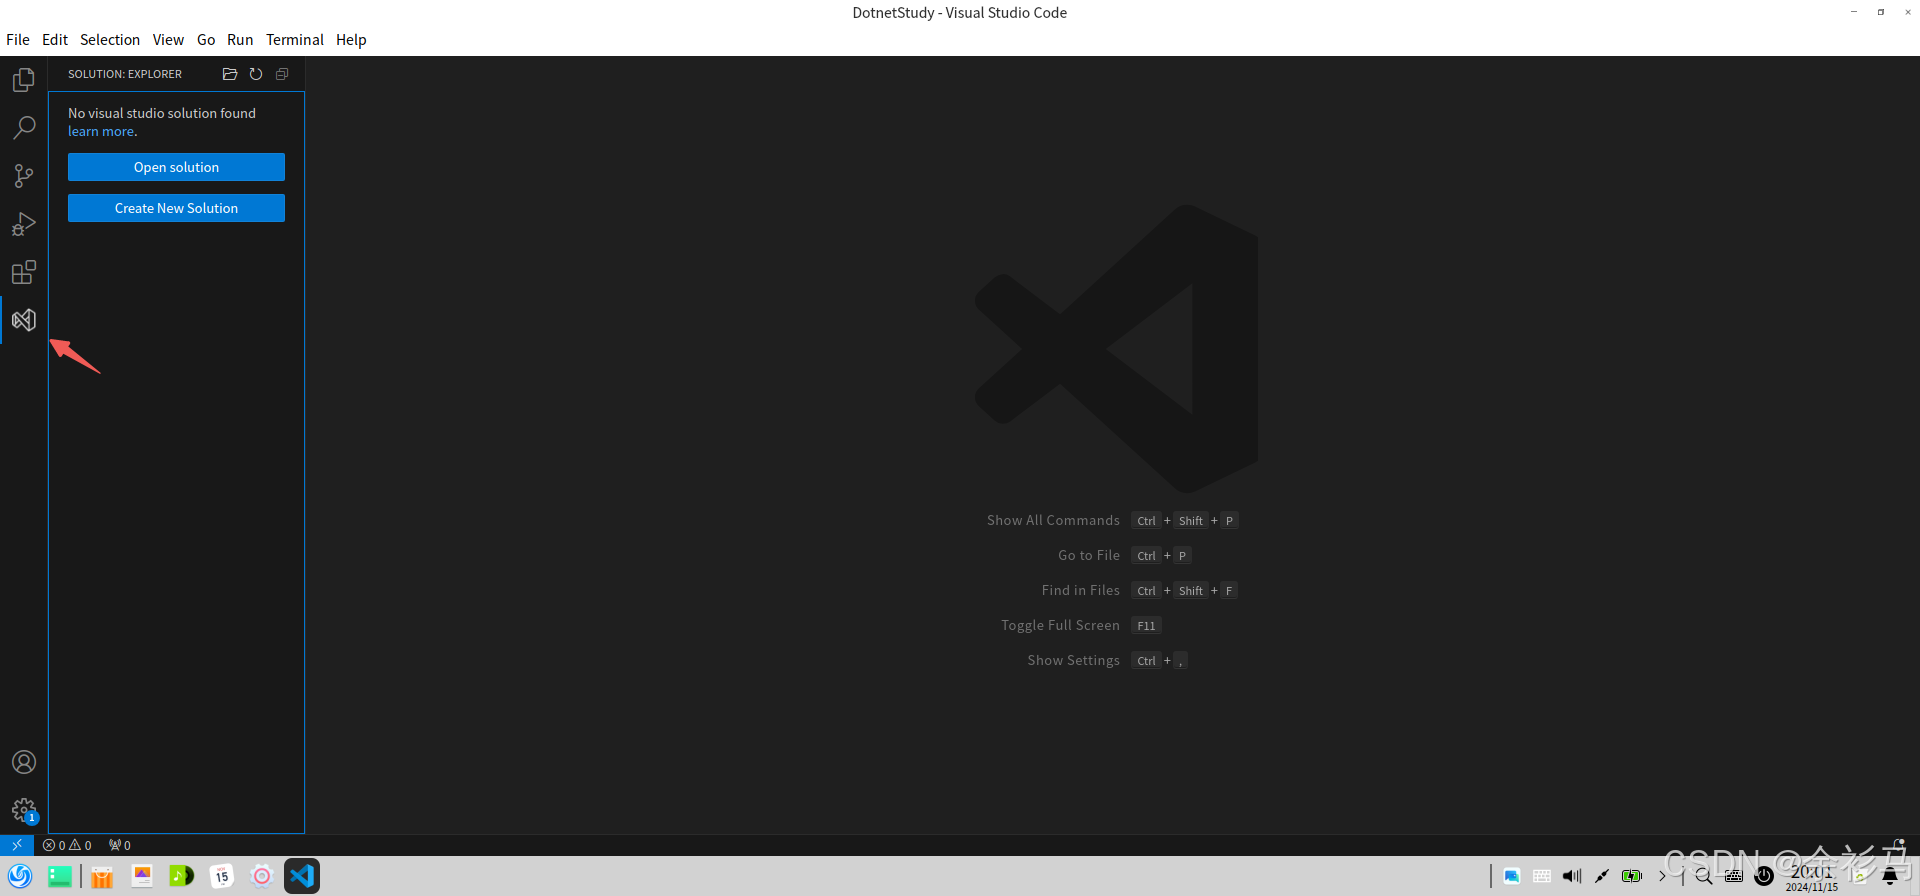Open the Control Center settings dock icon

coord(261,876)
